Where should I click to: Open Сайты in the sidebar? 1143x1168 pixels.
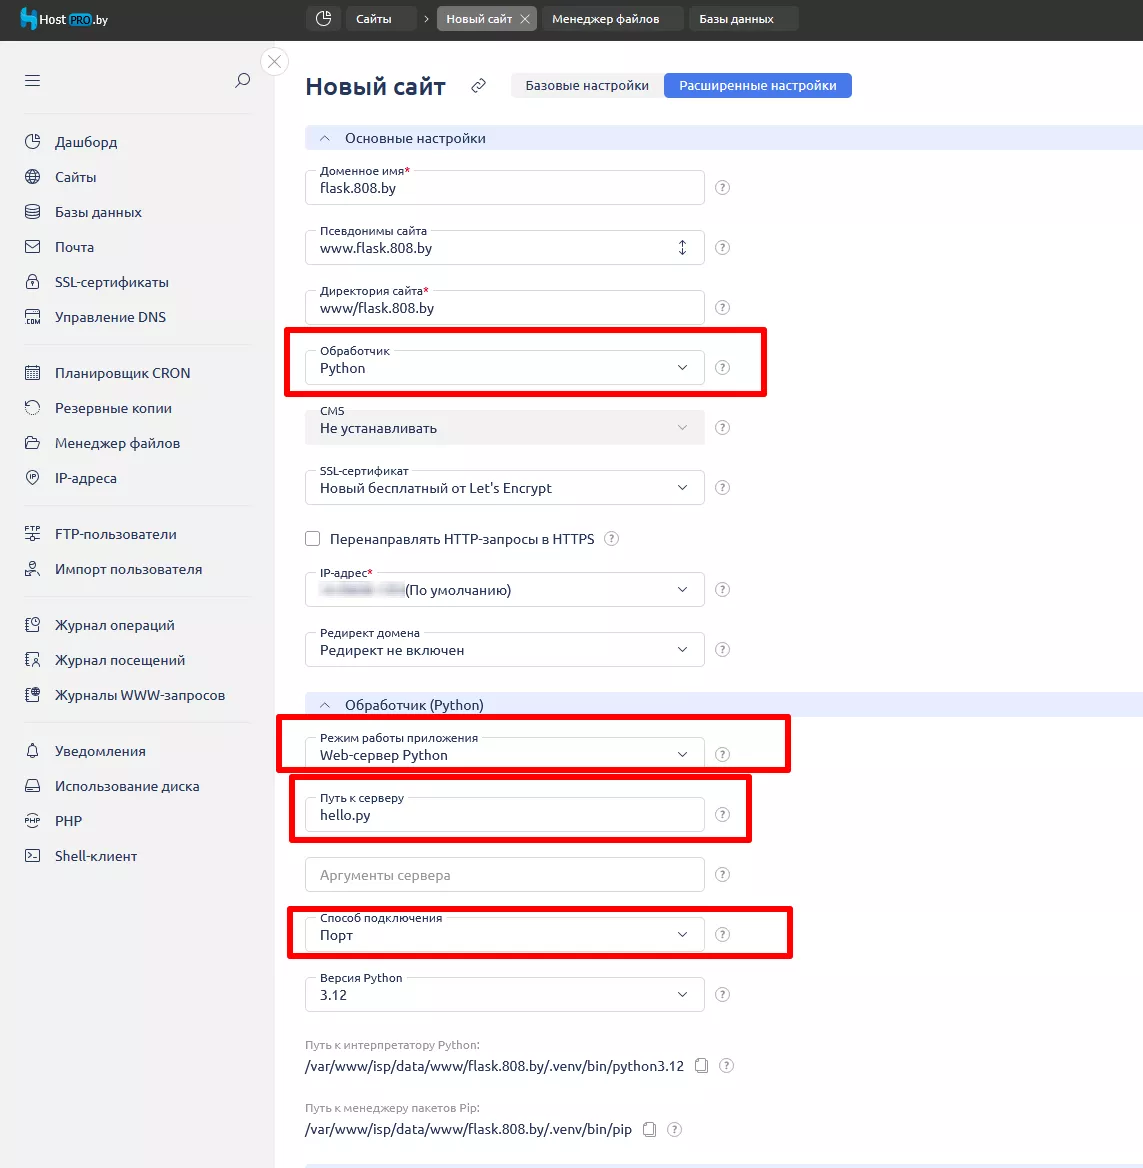(75, 177)
